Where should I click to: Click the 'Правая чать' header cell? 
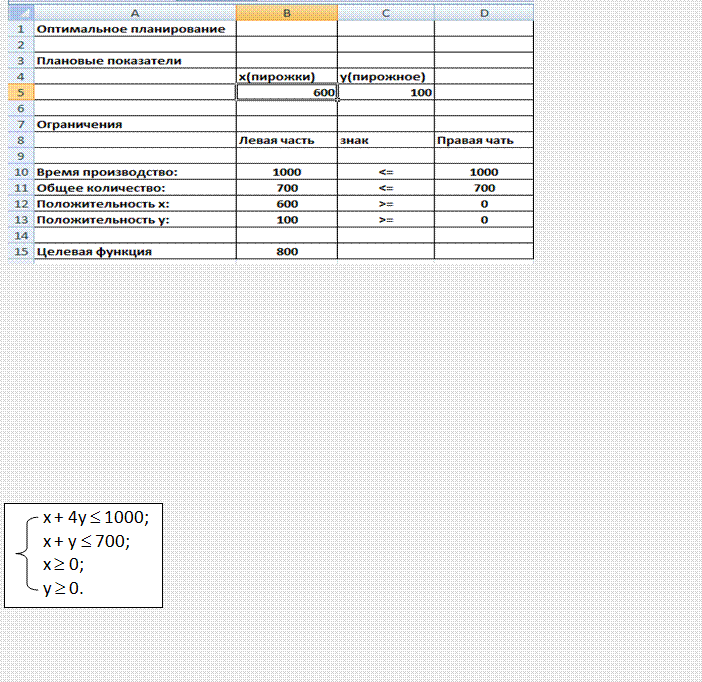click(483, 140)
